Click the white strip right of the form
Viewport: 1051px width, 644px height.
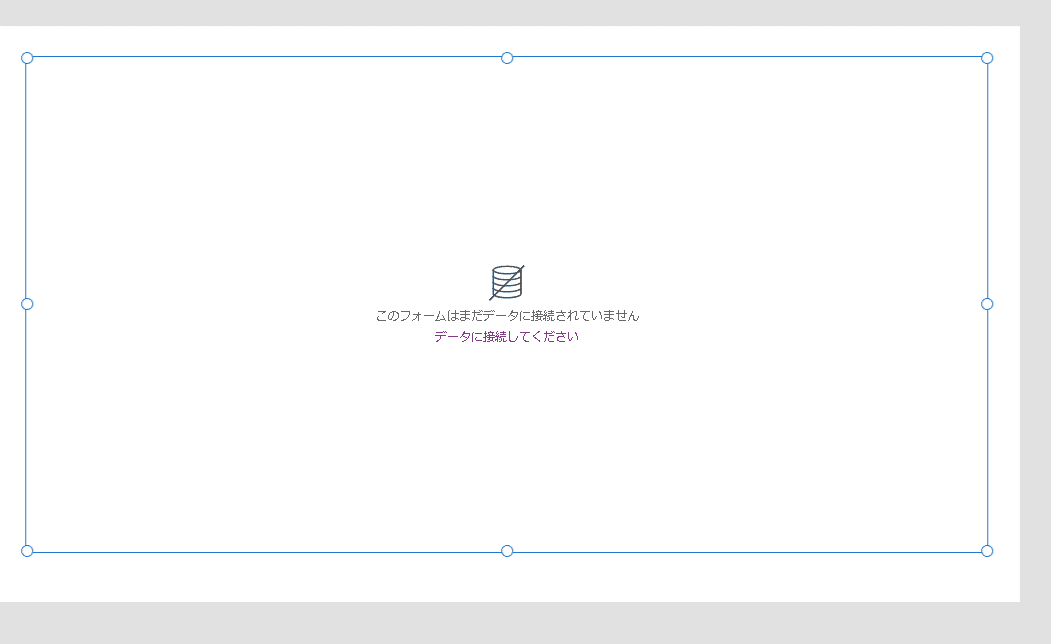point(1003,300)
